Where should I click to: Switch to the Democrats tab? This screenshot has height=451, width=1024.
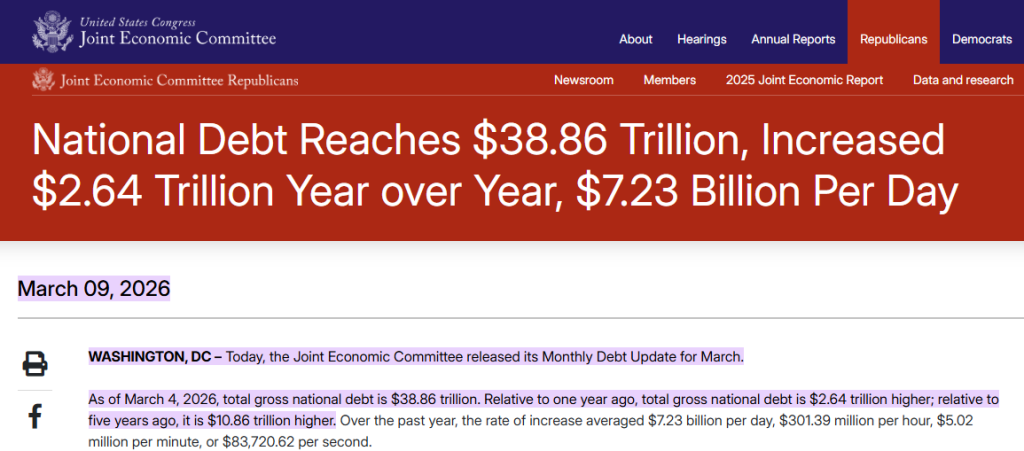[982, 39]
